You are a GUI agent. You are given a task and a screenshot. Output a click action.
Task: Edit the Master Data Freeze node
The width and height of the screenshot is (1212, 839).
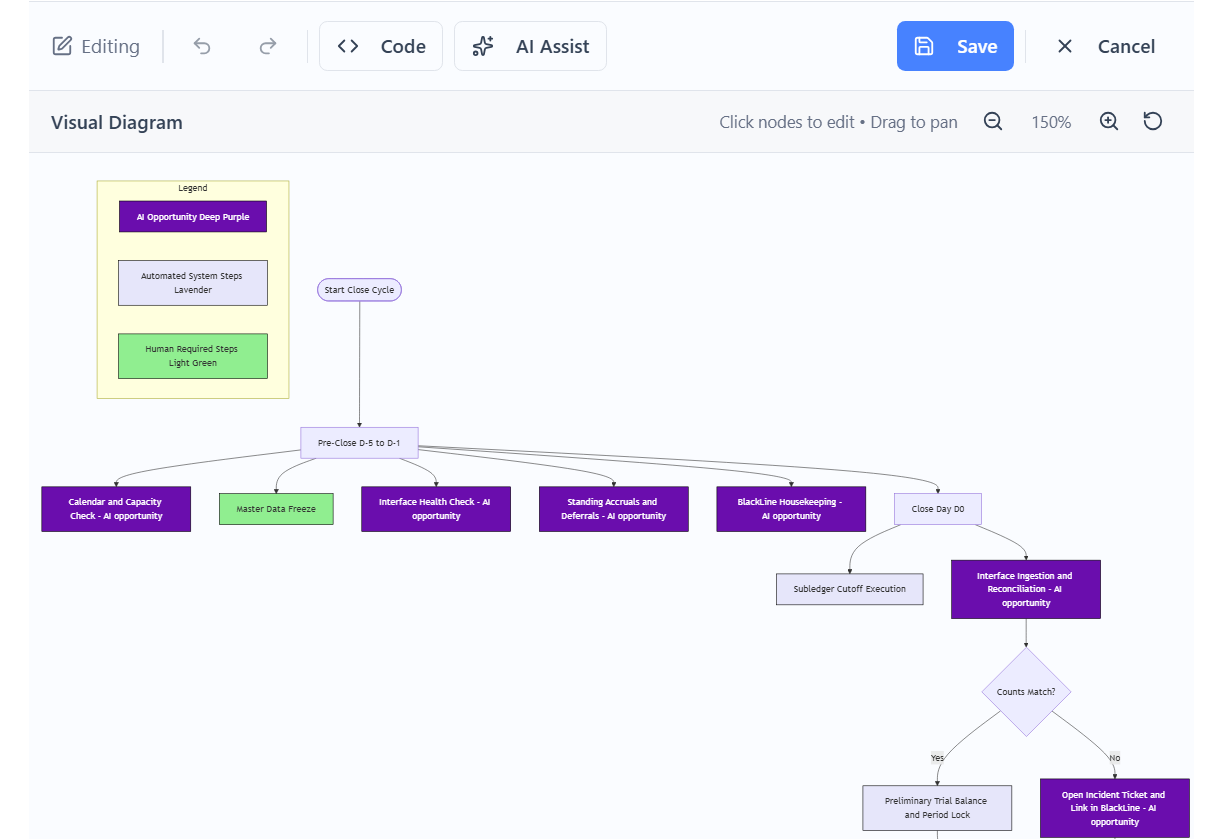coord(276,508)
